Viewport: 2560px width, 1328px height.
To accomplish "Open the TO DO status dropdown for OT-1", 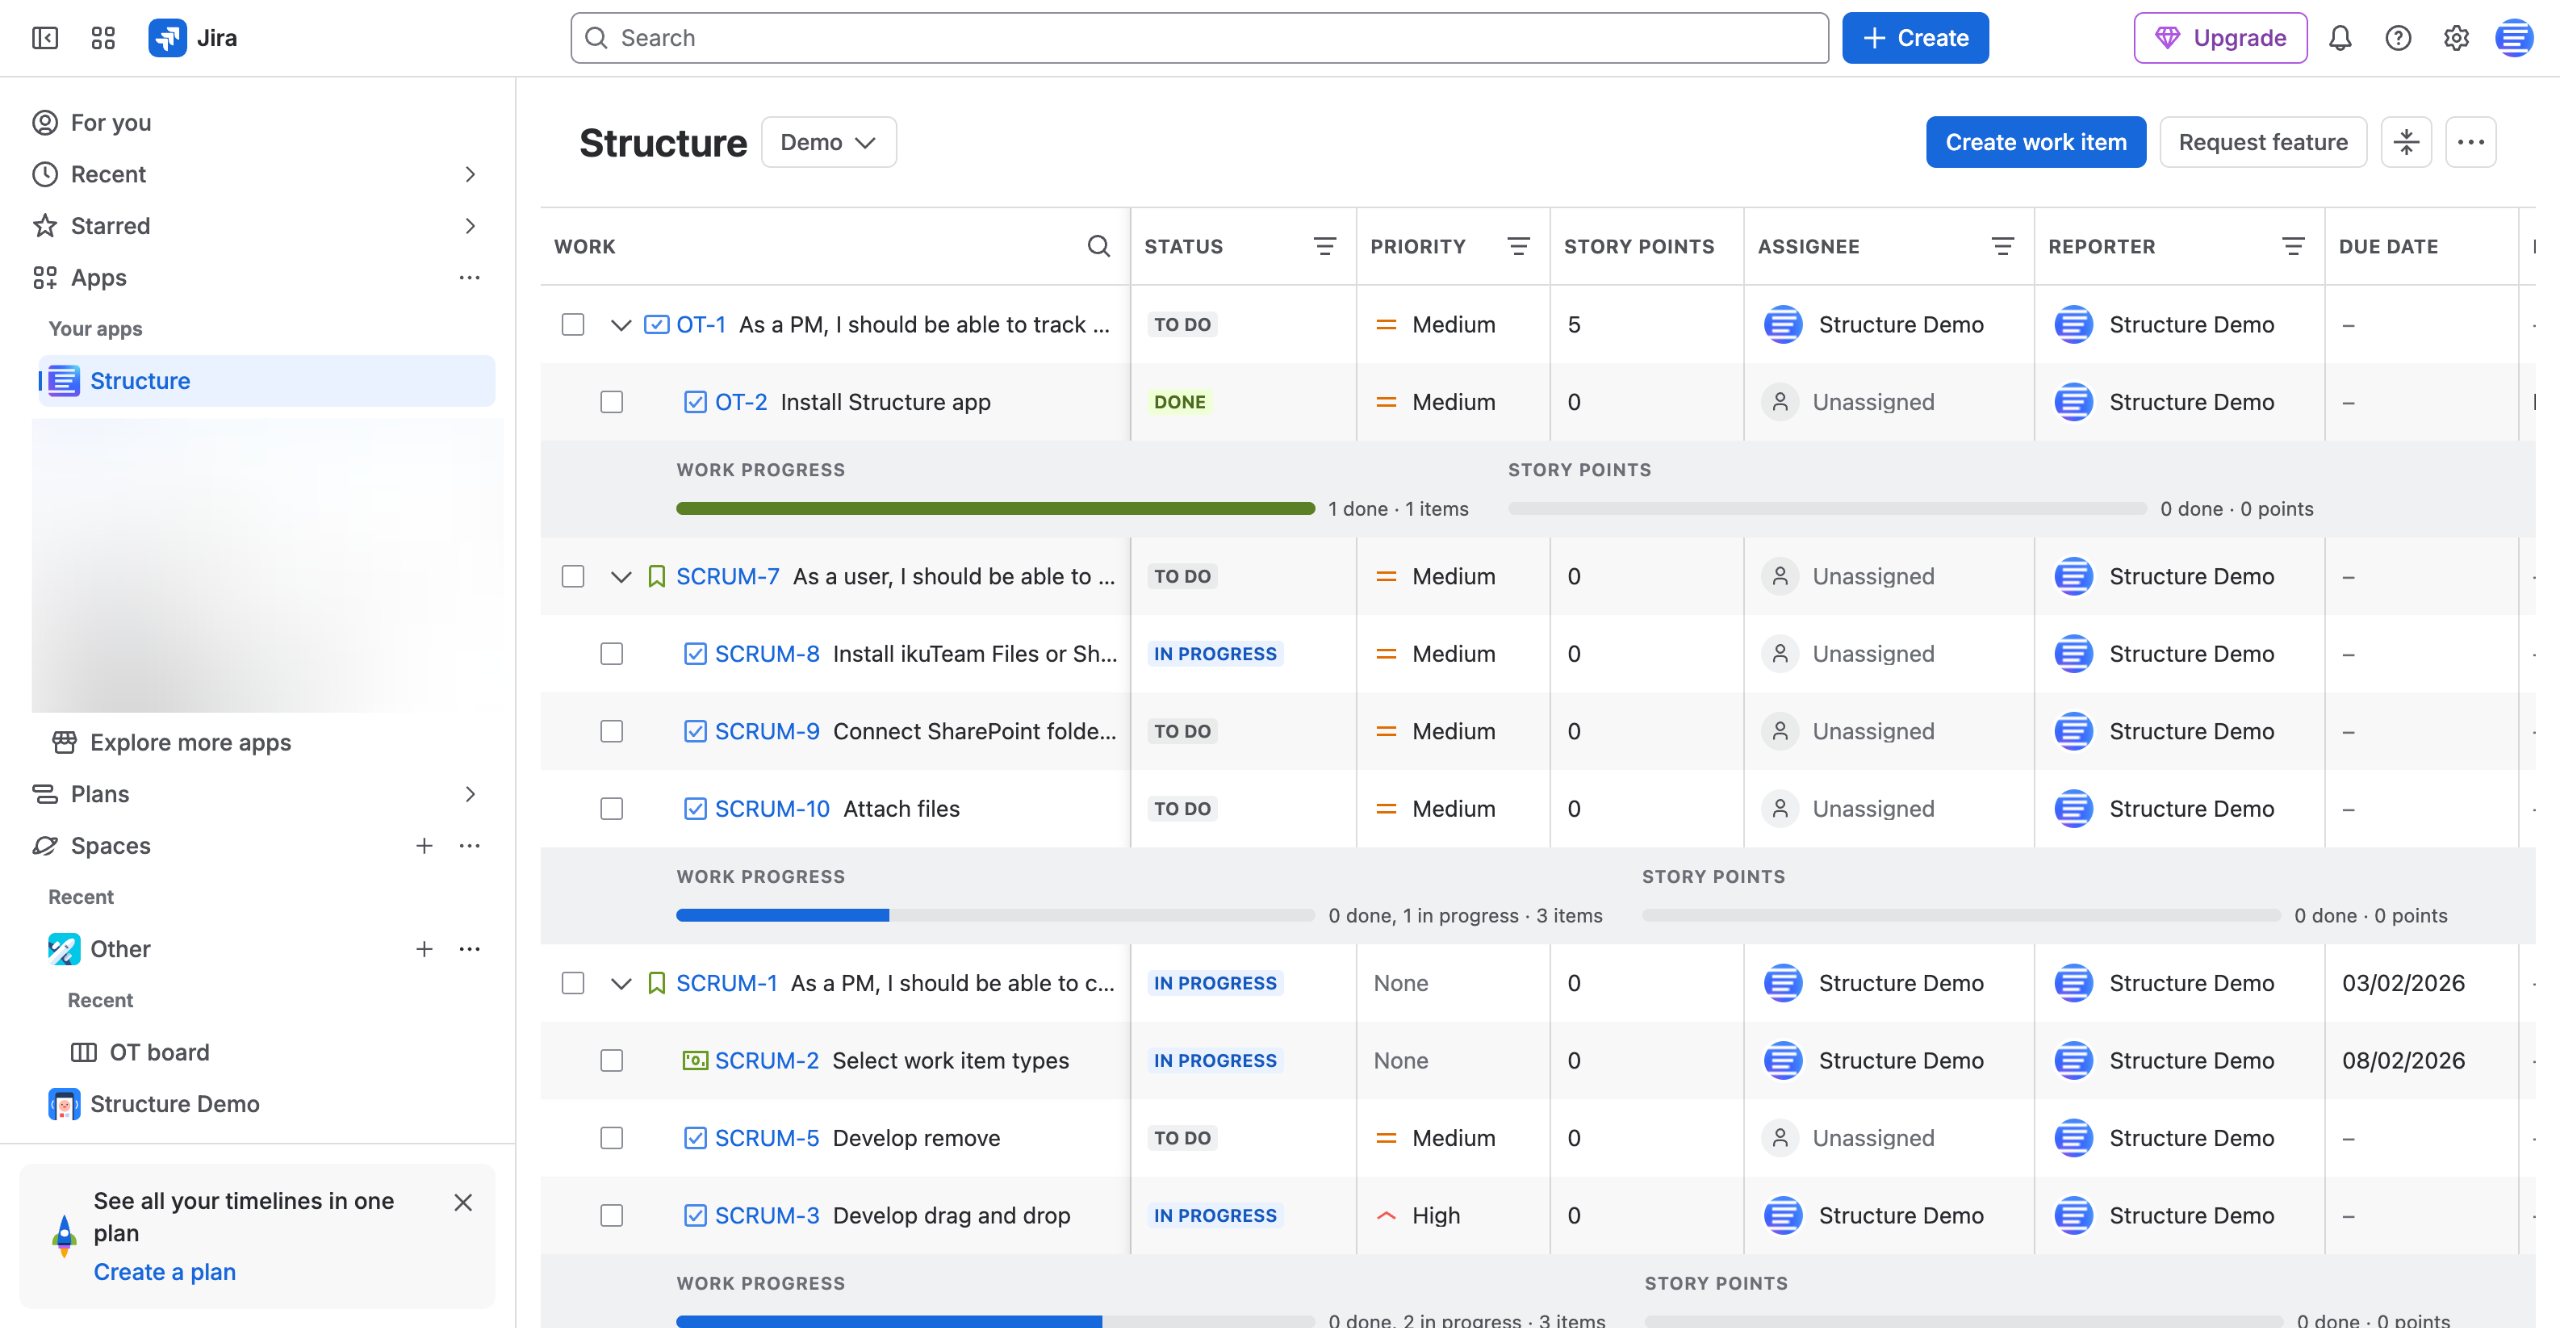I will tap(1182, 325).
